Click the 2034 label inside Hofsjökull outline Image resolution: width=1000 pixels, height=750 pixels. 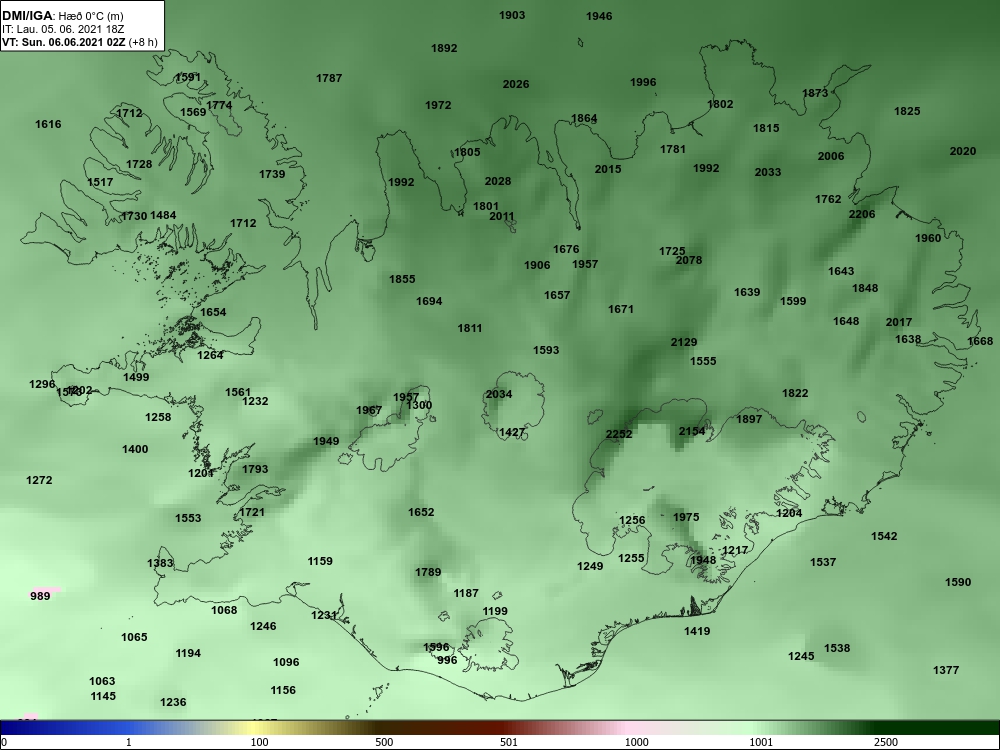click(499, 394)
